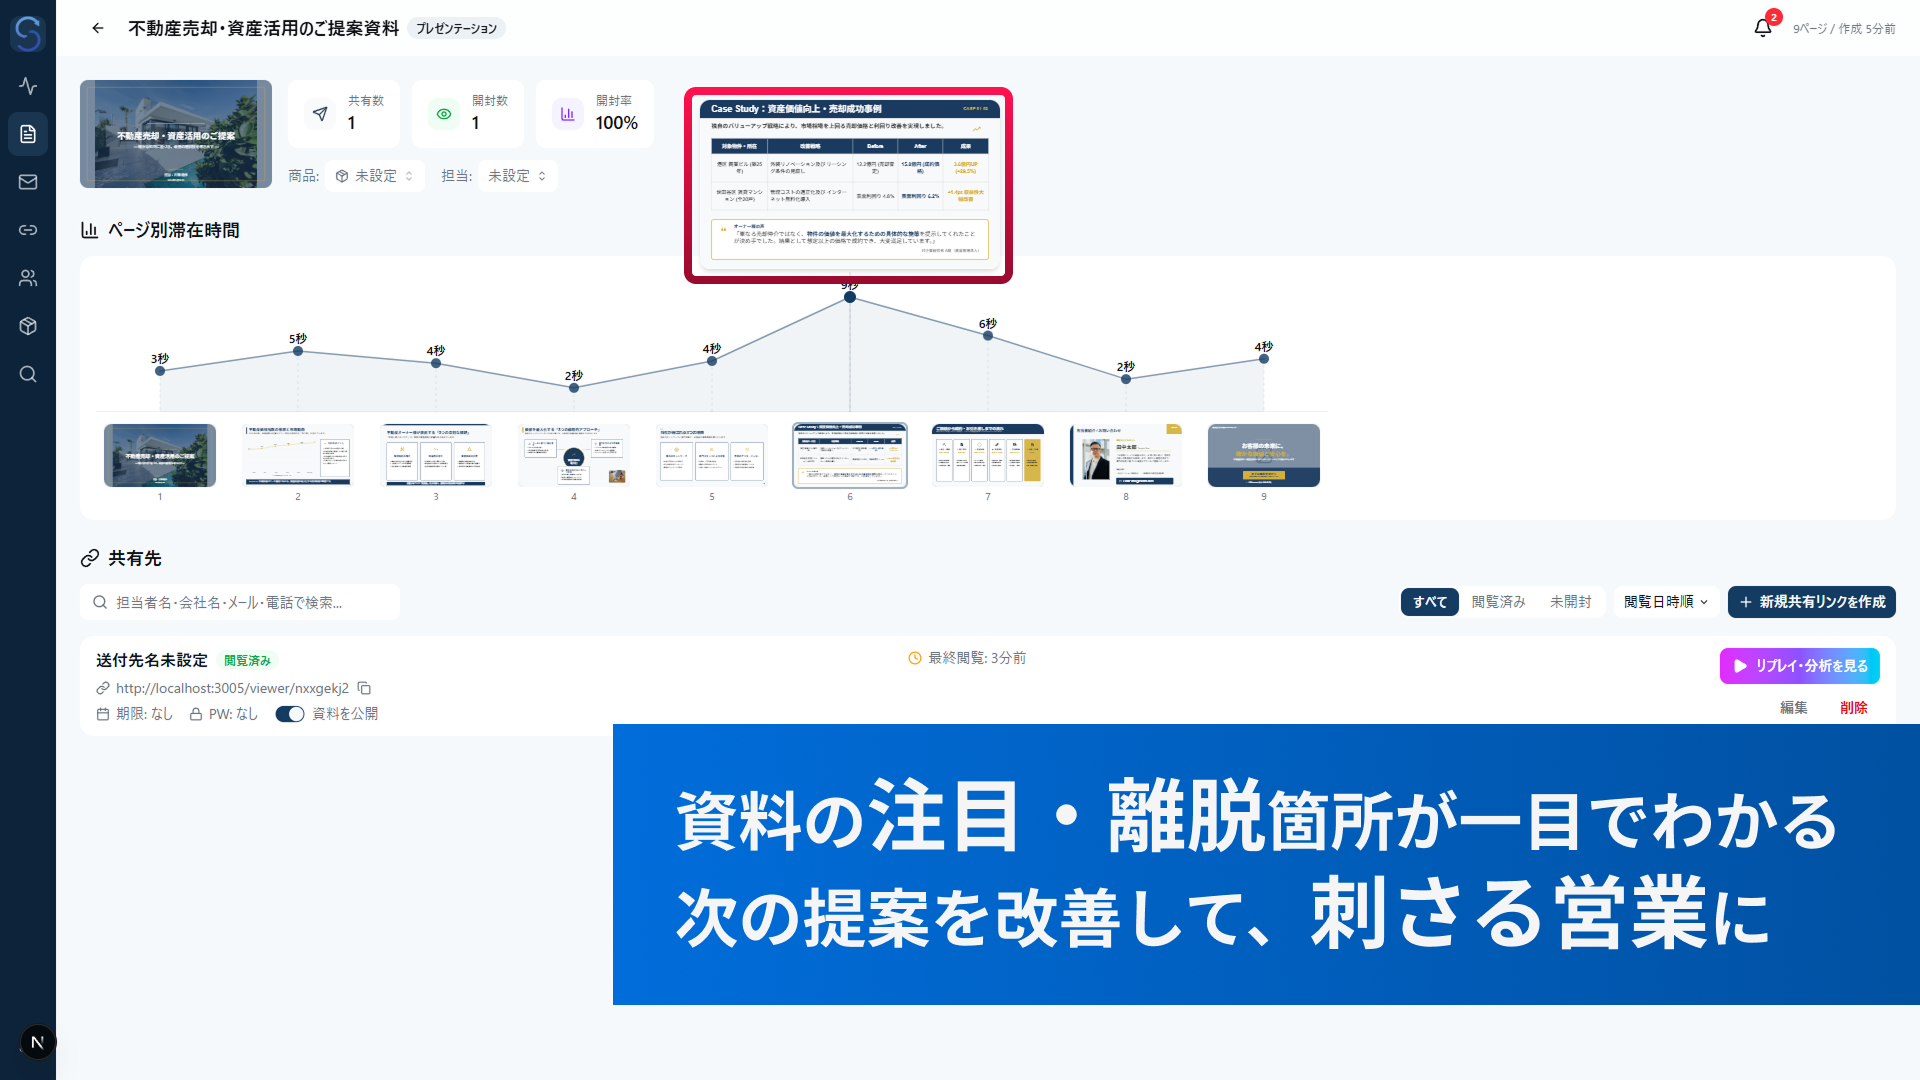Copy the viewer URL with copy icon
1920x1080 pixels.
(365, 688)
